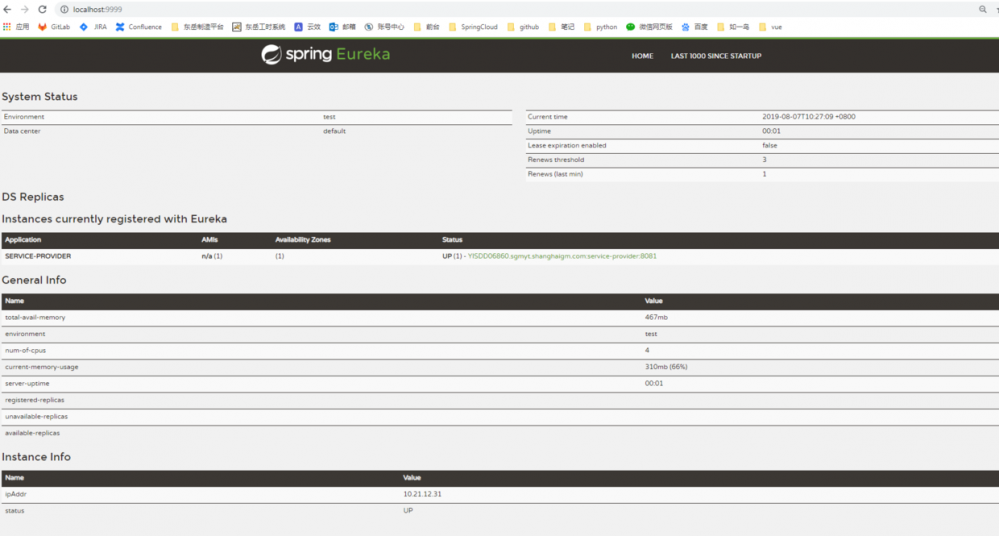
Task: Click the browser forward arrow
Action: click(x=24, y=10)
